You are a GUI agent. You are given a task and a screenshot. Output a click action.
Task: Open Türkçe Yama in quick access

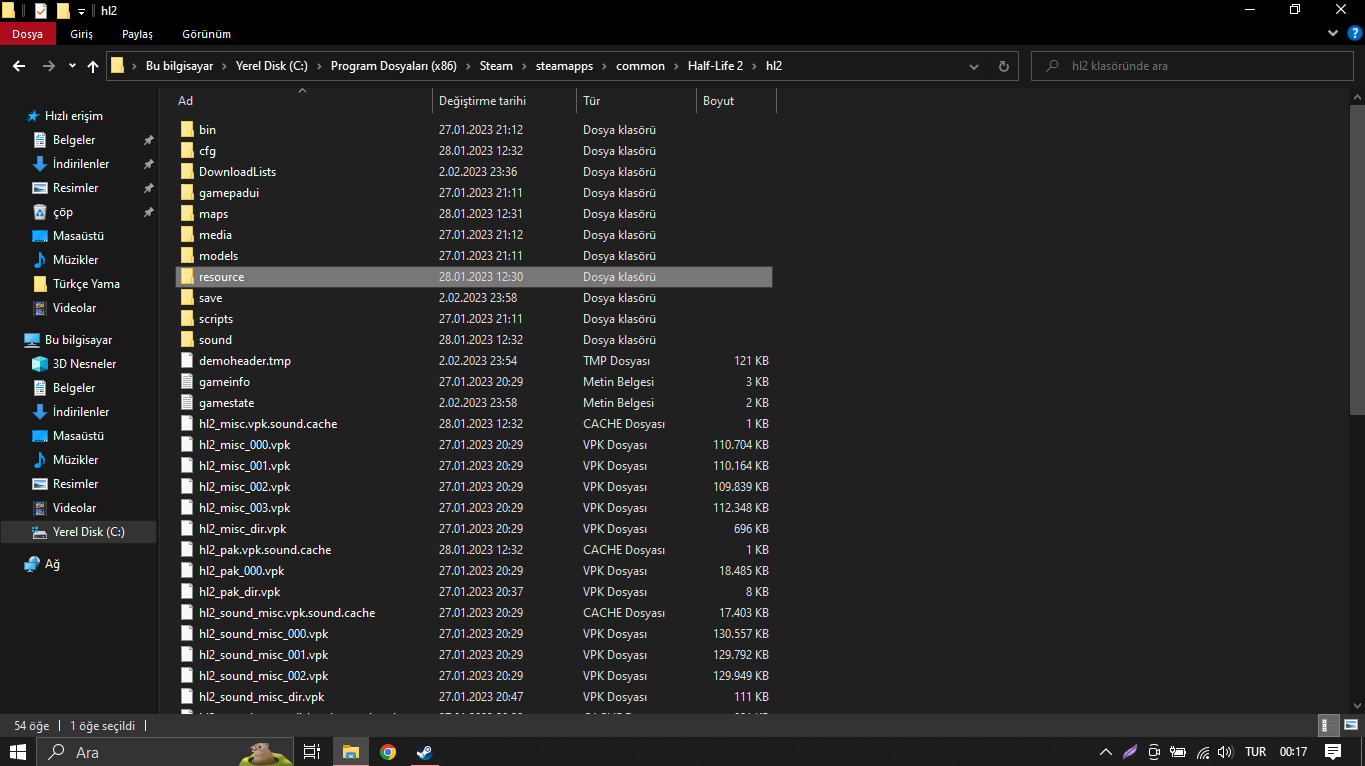point(86,284)
